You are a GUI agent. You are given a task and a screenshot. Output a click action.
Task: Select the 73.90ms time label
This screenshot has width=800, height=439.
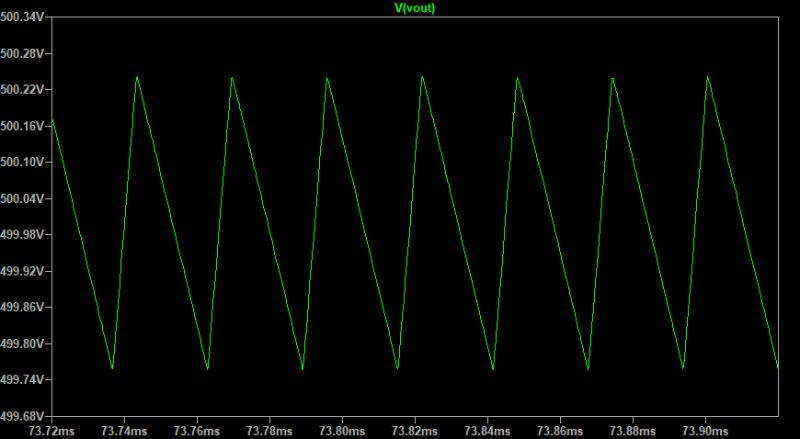click(x=705, y=431)
